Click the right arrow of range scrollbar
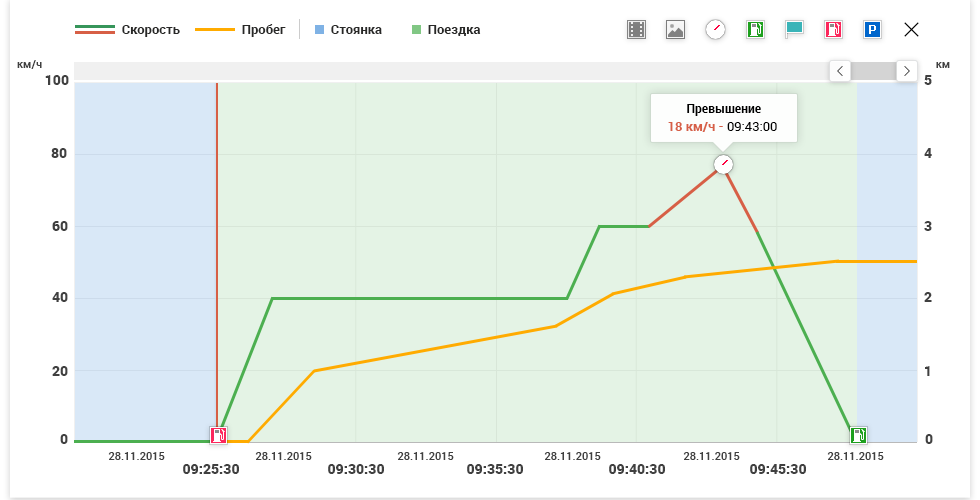Image resolution: width=980 pixels, height=500 pixels. point(906,71)
